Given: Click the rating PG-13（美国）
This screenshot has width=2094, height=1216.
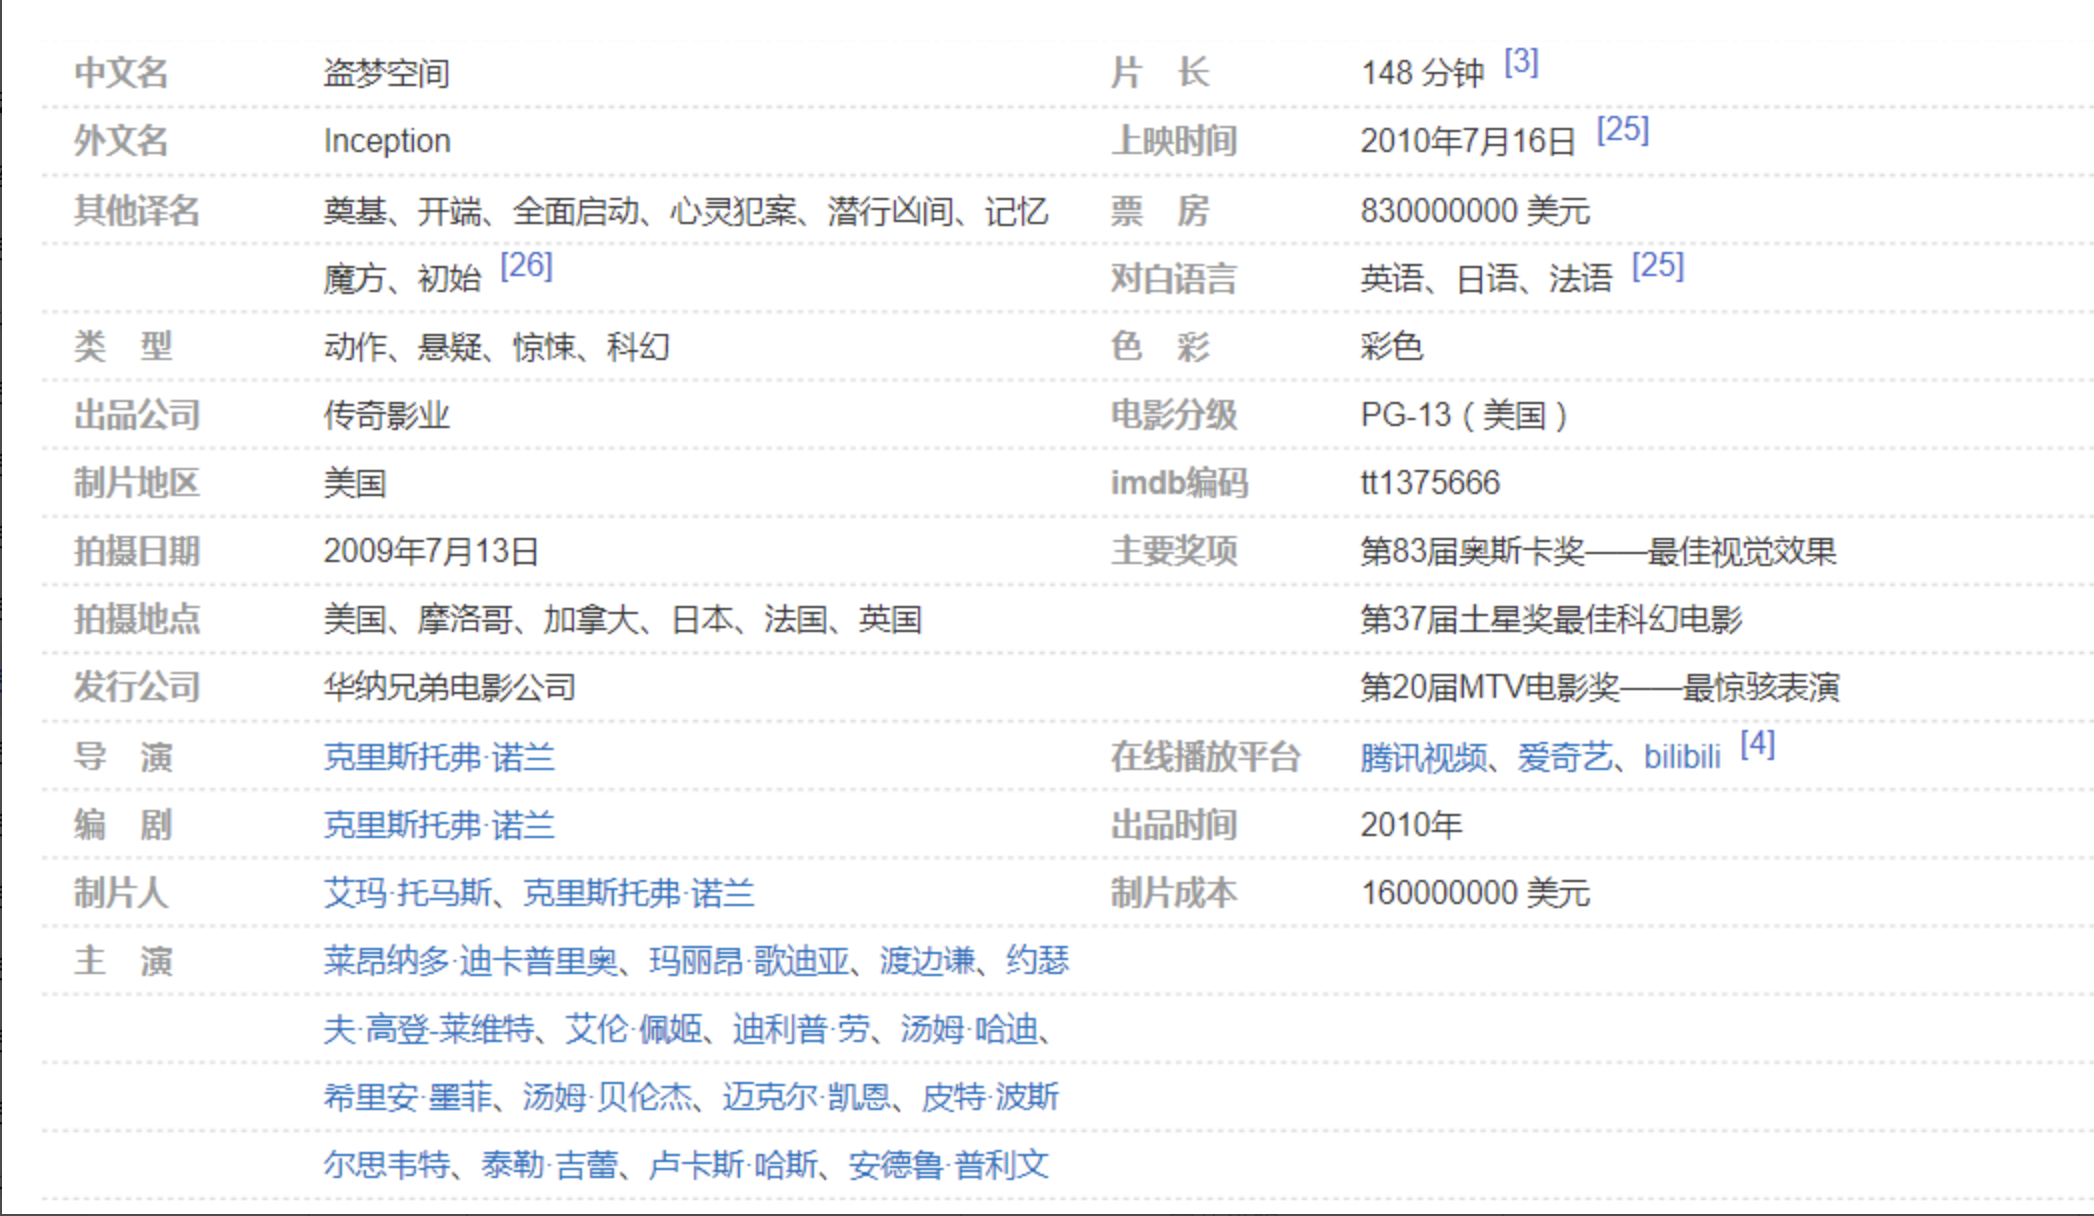Looking at the screenshot, I should click(x=1464, y=415).
